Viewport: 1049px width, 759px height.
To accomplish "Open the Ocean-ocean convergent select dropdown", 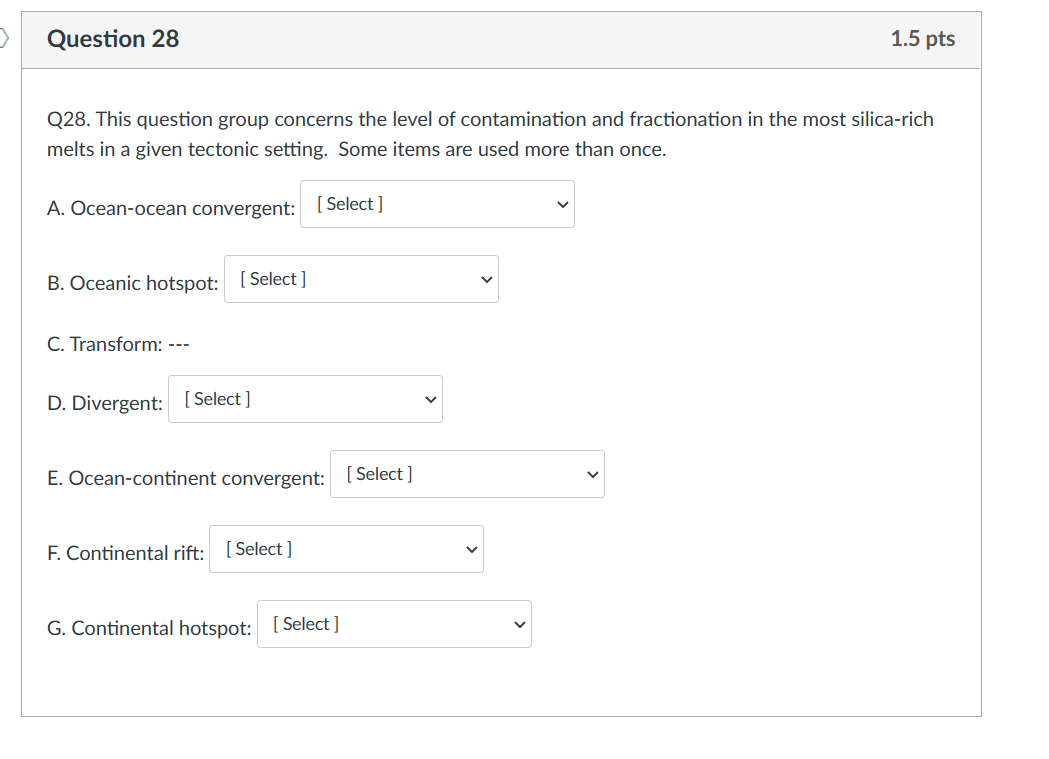I will (x=436, y=204).
